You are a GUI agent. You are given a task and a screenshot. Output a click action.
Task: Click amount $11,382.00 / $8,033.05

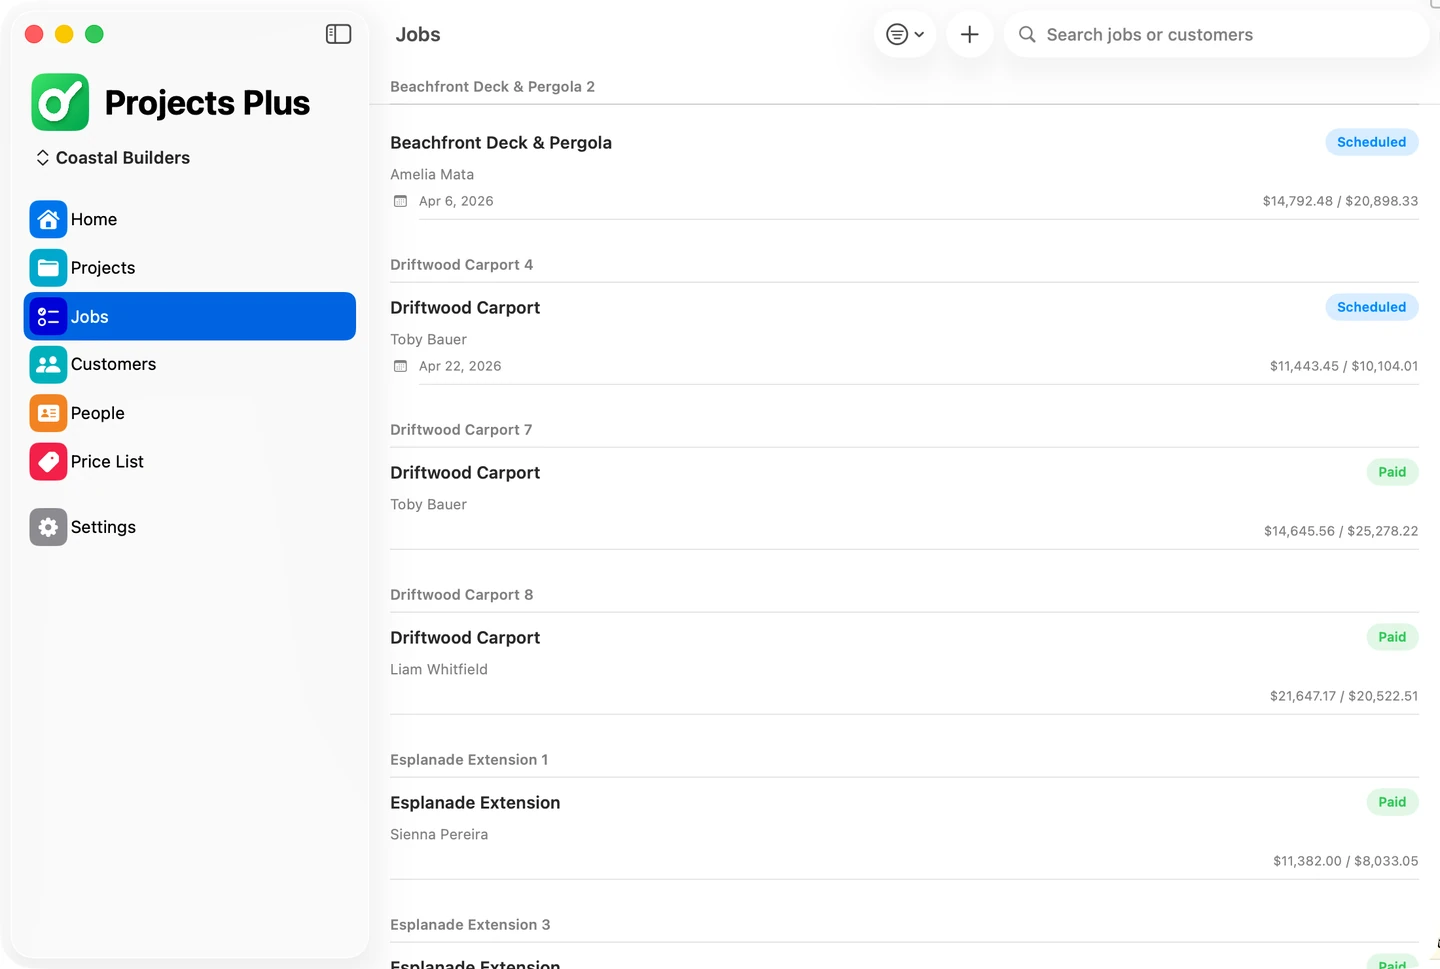[1345, 861]
